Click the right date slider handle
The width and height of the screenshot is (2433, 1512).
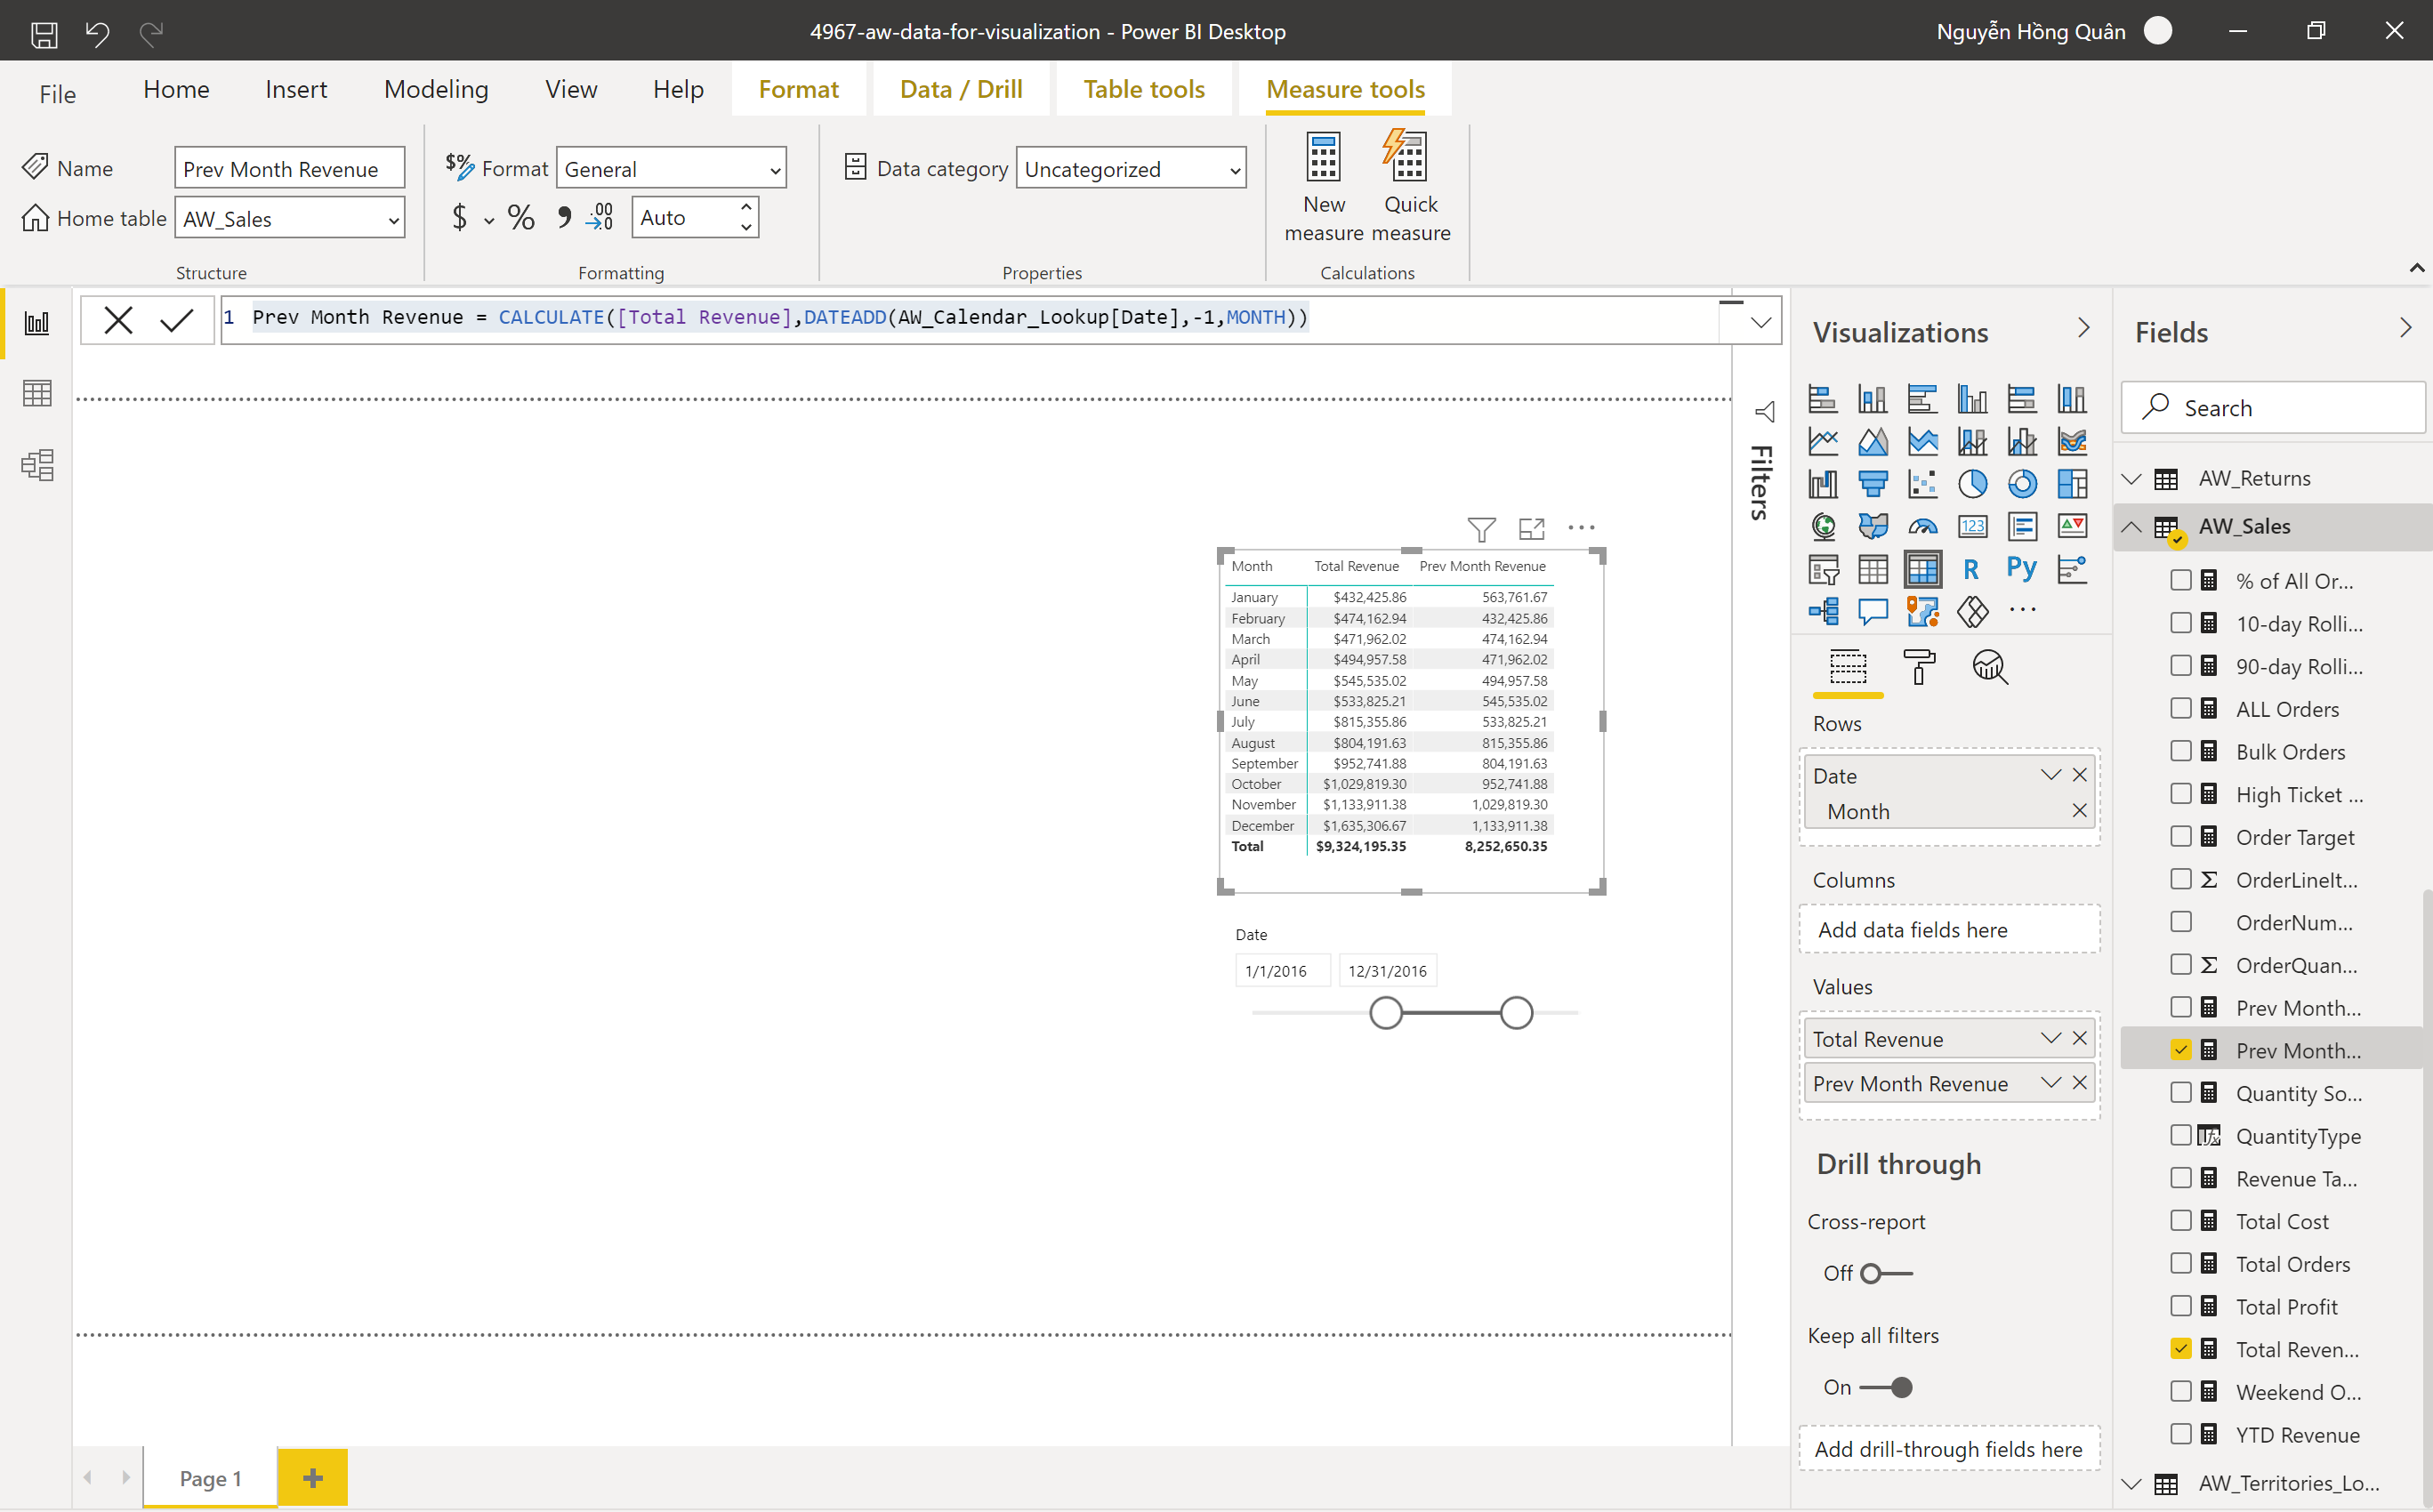tap(1516, 1013)
